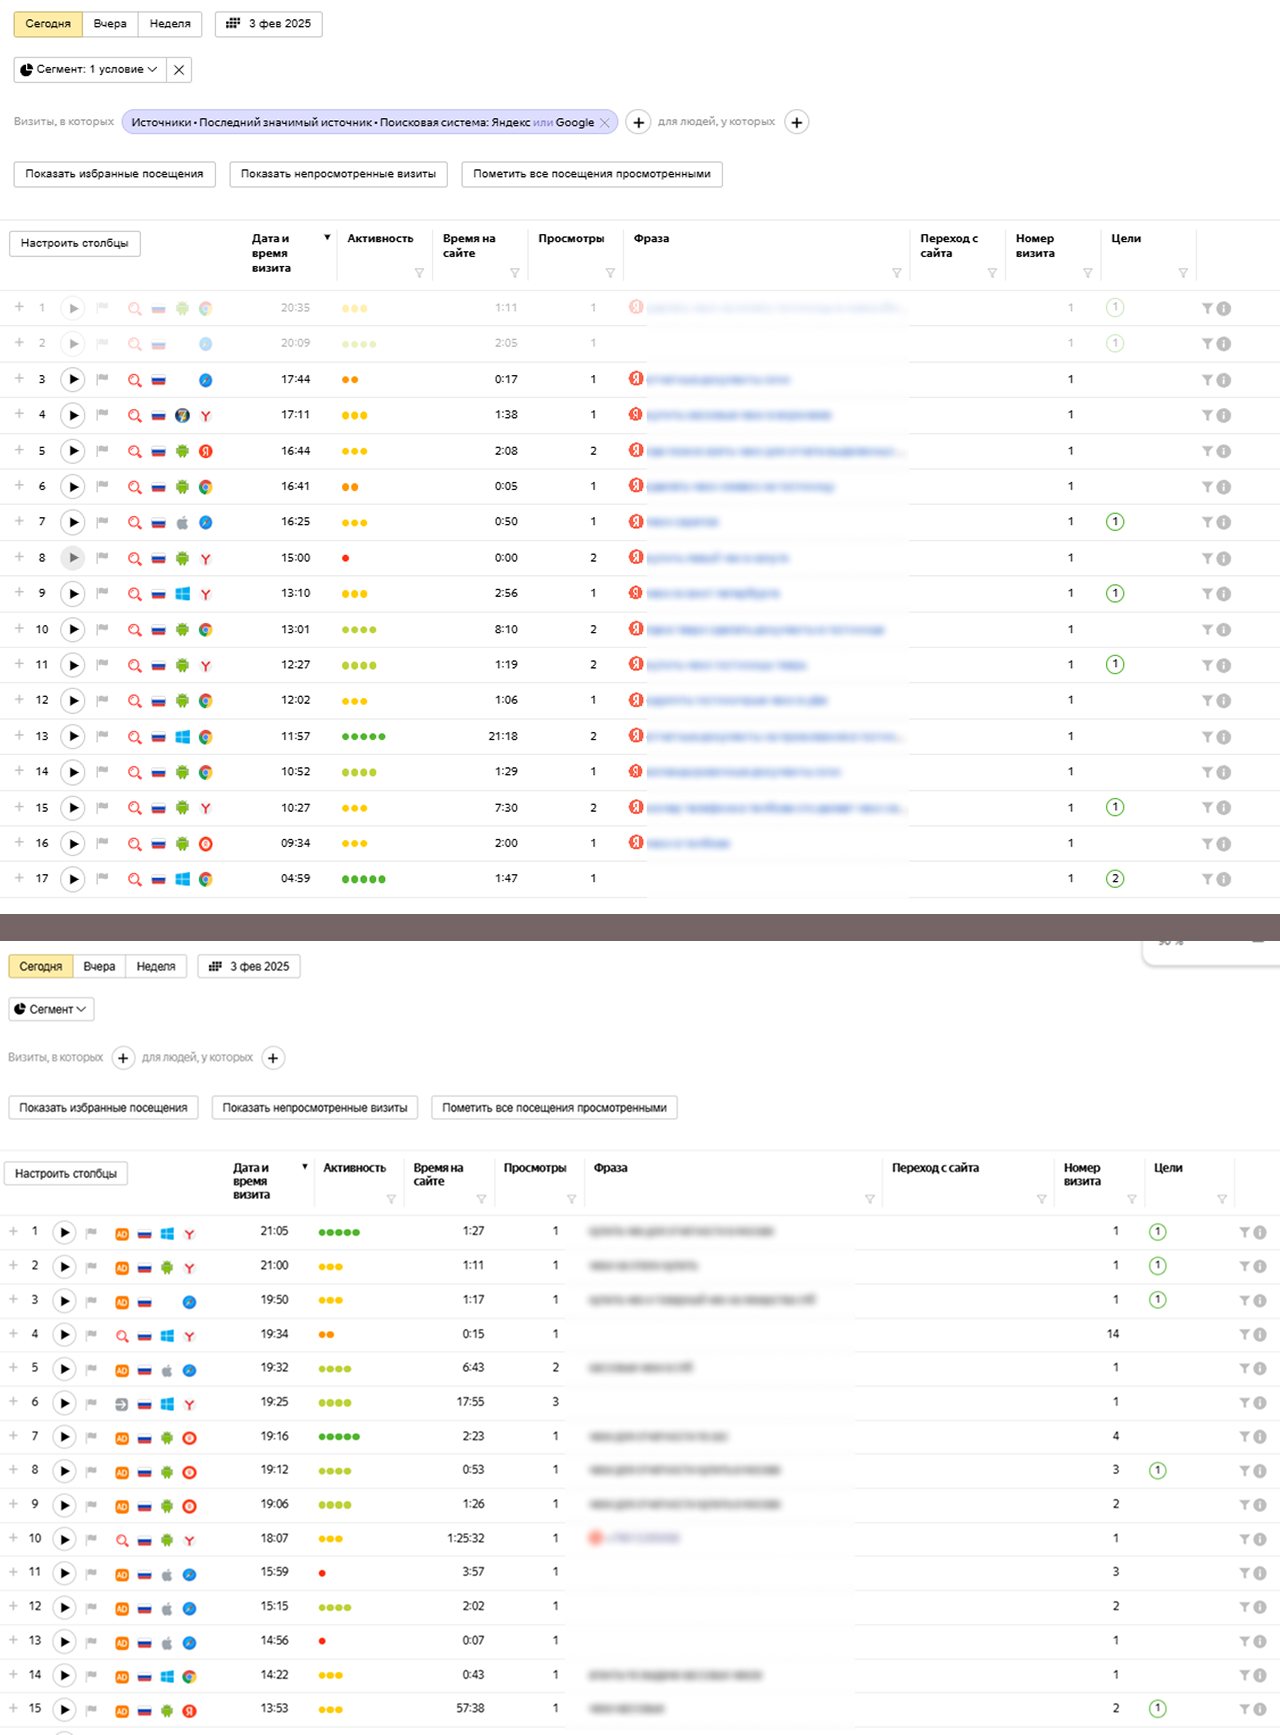Select 'Неделя' tab in the lower report
Screen dimensions: 1280x1735
click(x=156, y=967)
